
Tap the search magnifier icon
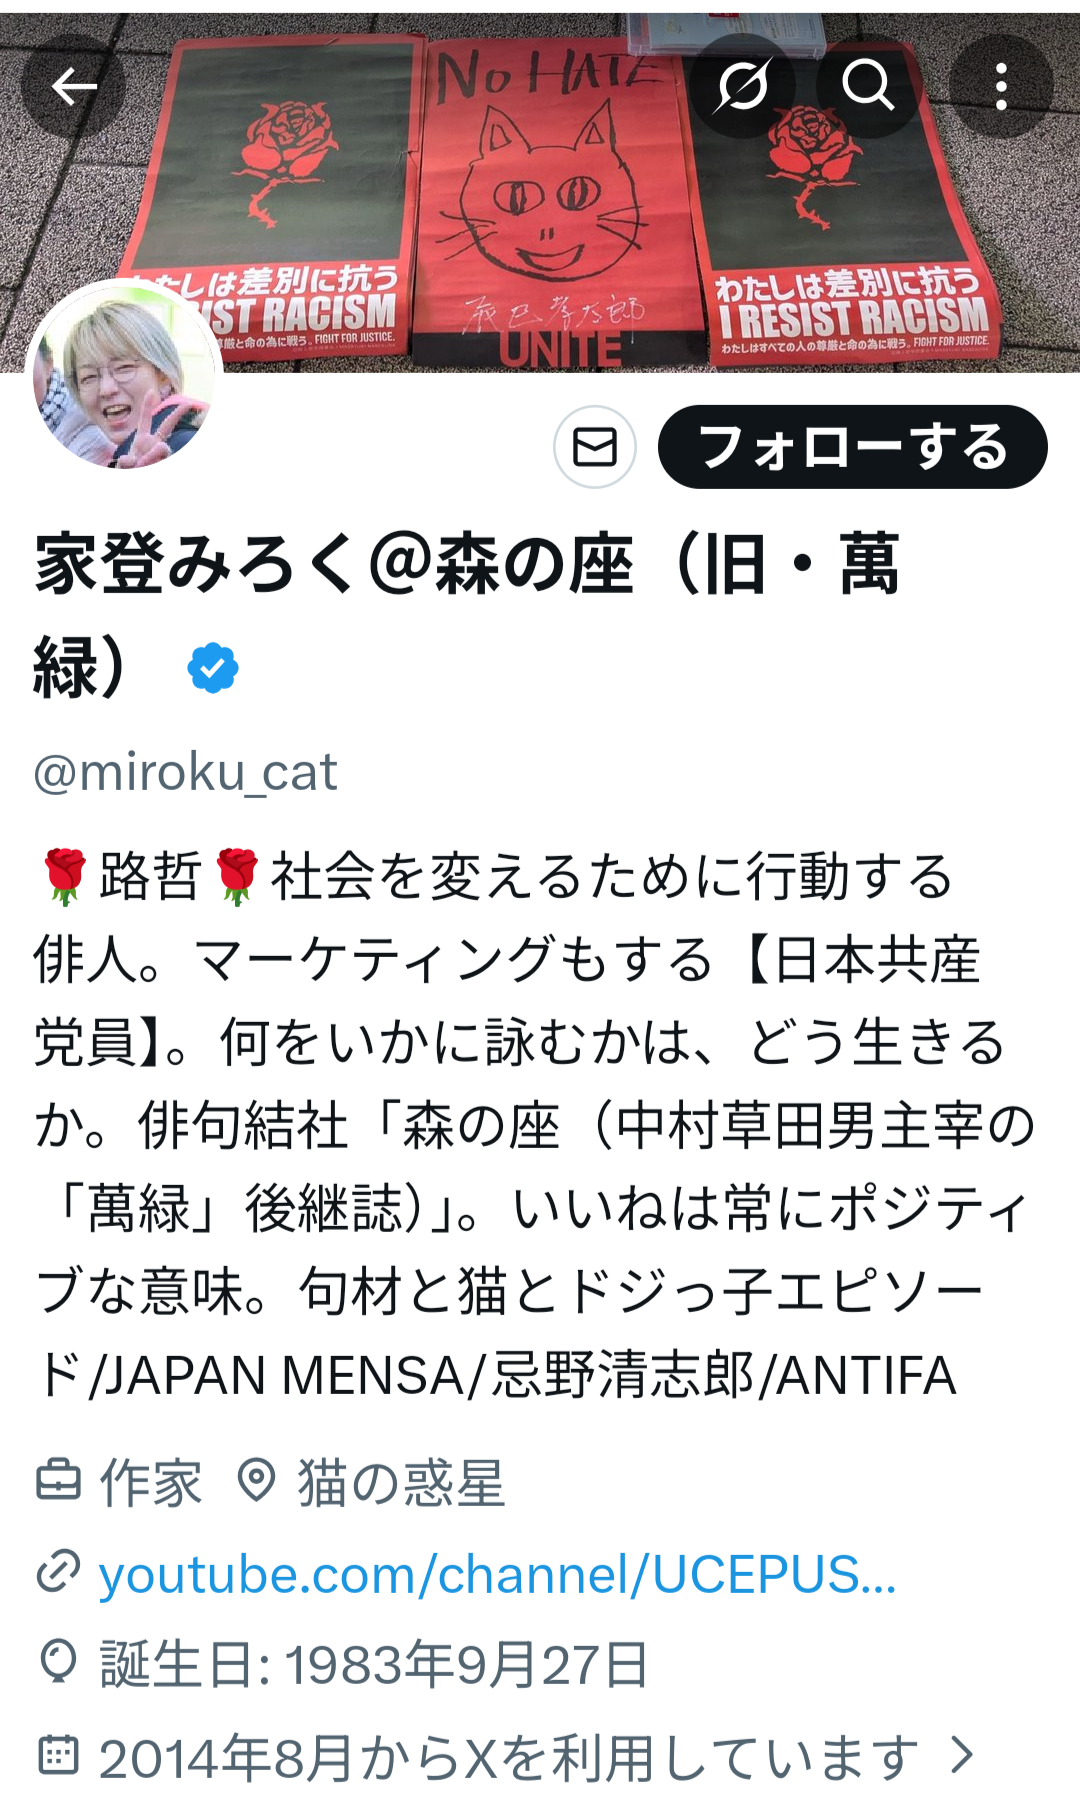(x=867, y=87)
